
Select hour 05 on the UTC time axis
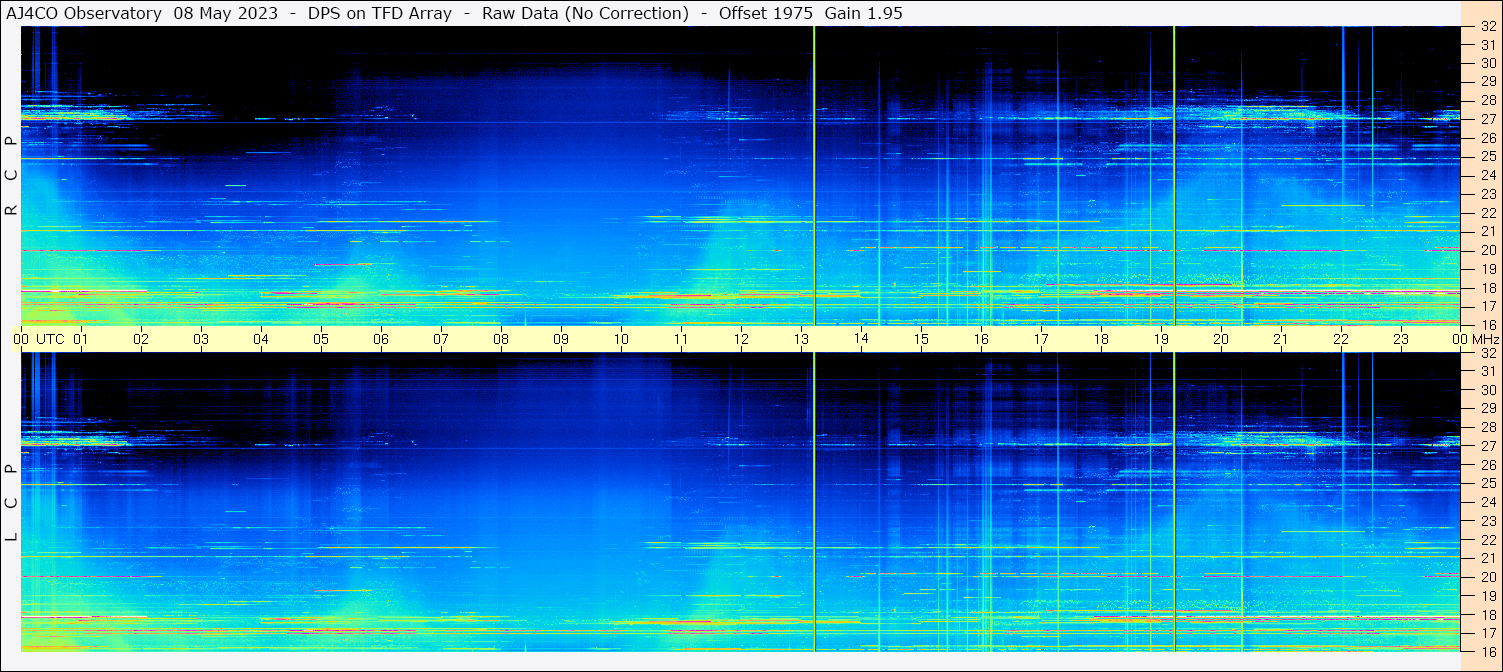[x=321, y=339]
